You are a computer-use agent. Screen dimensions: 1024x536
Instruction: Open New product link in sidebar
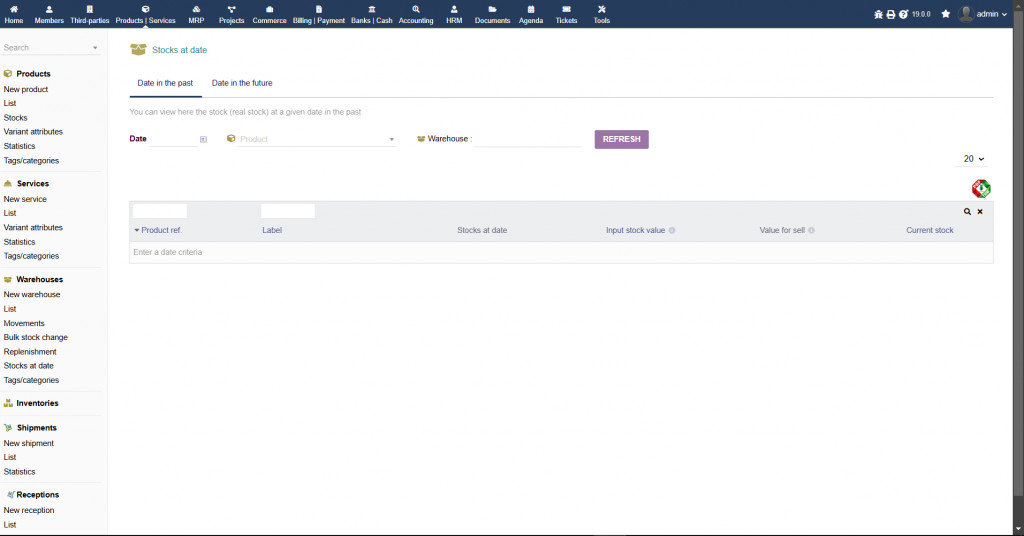(25, 89)
